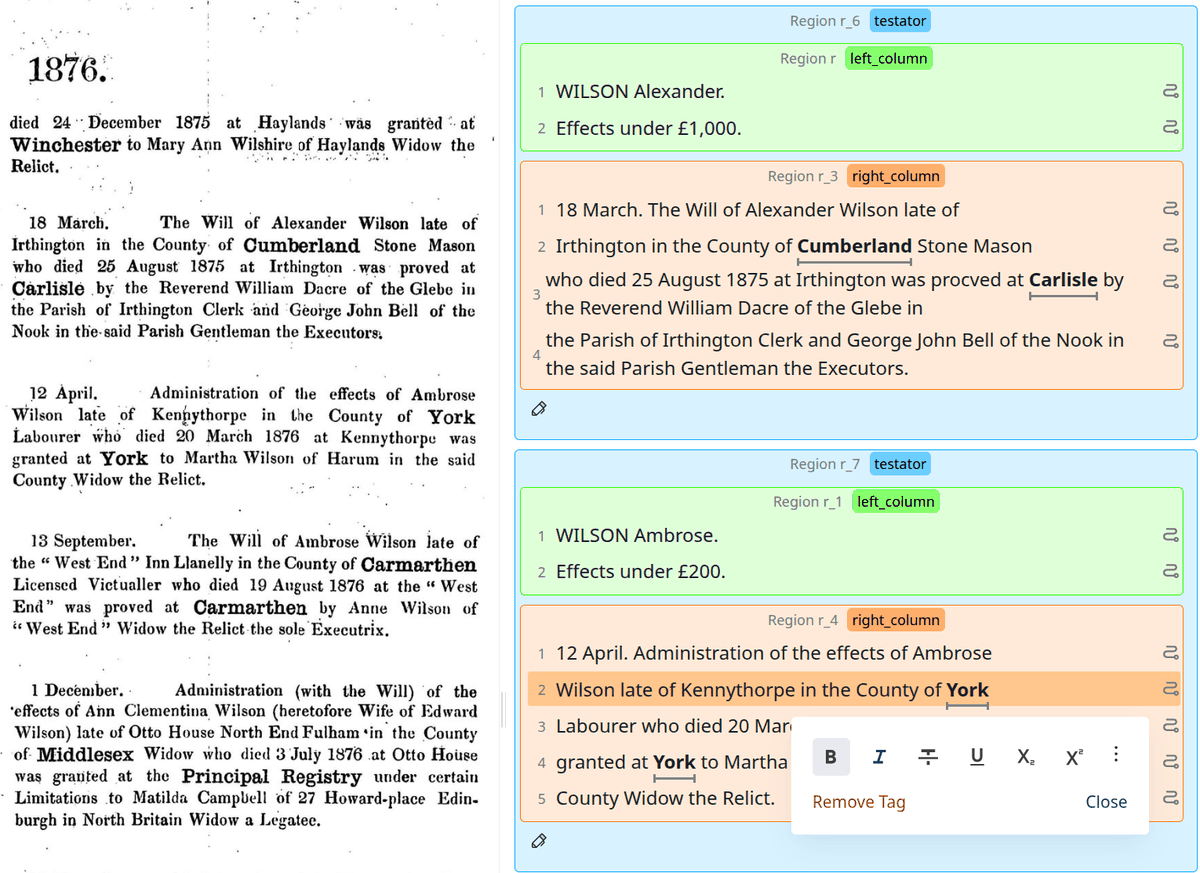Apply superscript formatting from the popup toolbar
The image size is (1200, 873).
1073,757
